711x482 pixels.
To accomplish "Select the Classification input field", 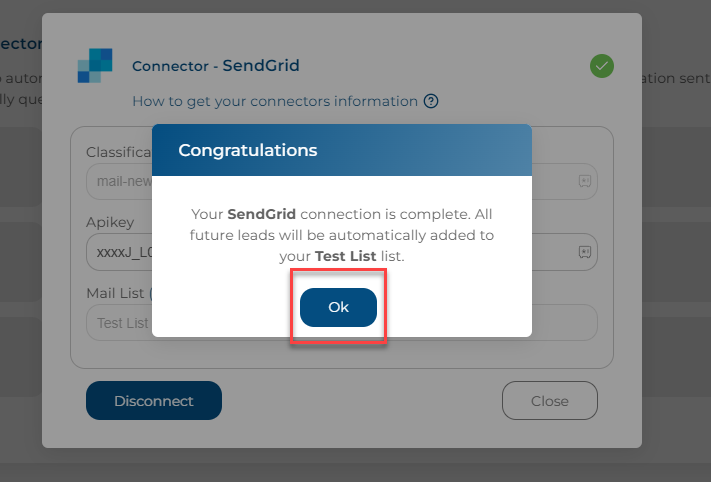I will coord(341,181).
